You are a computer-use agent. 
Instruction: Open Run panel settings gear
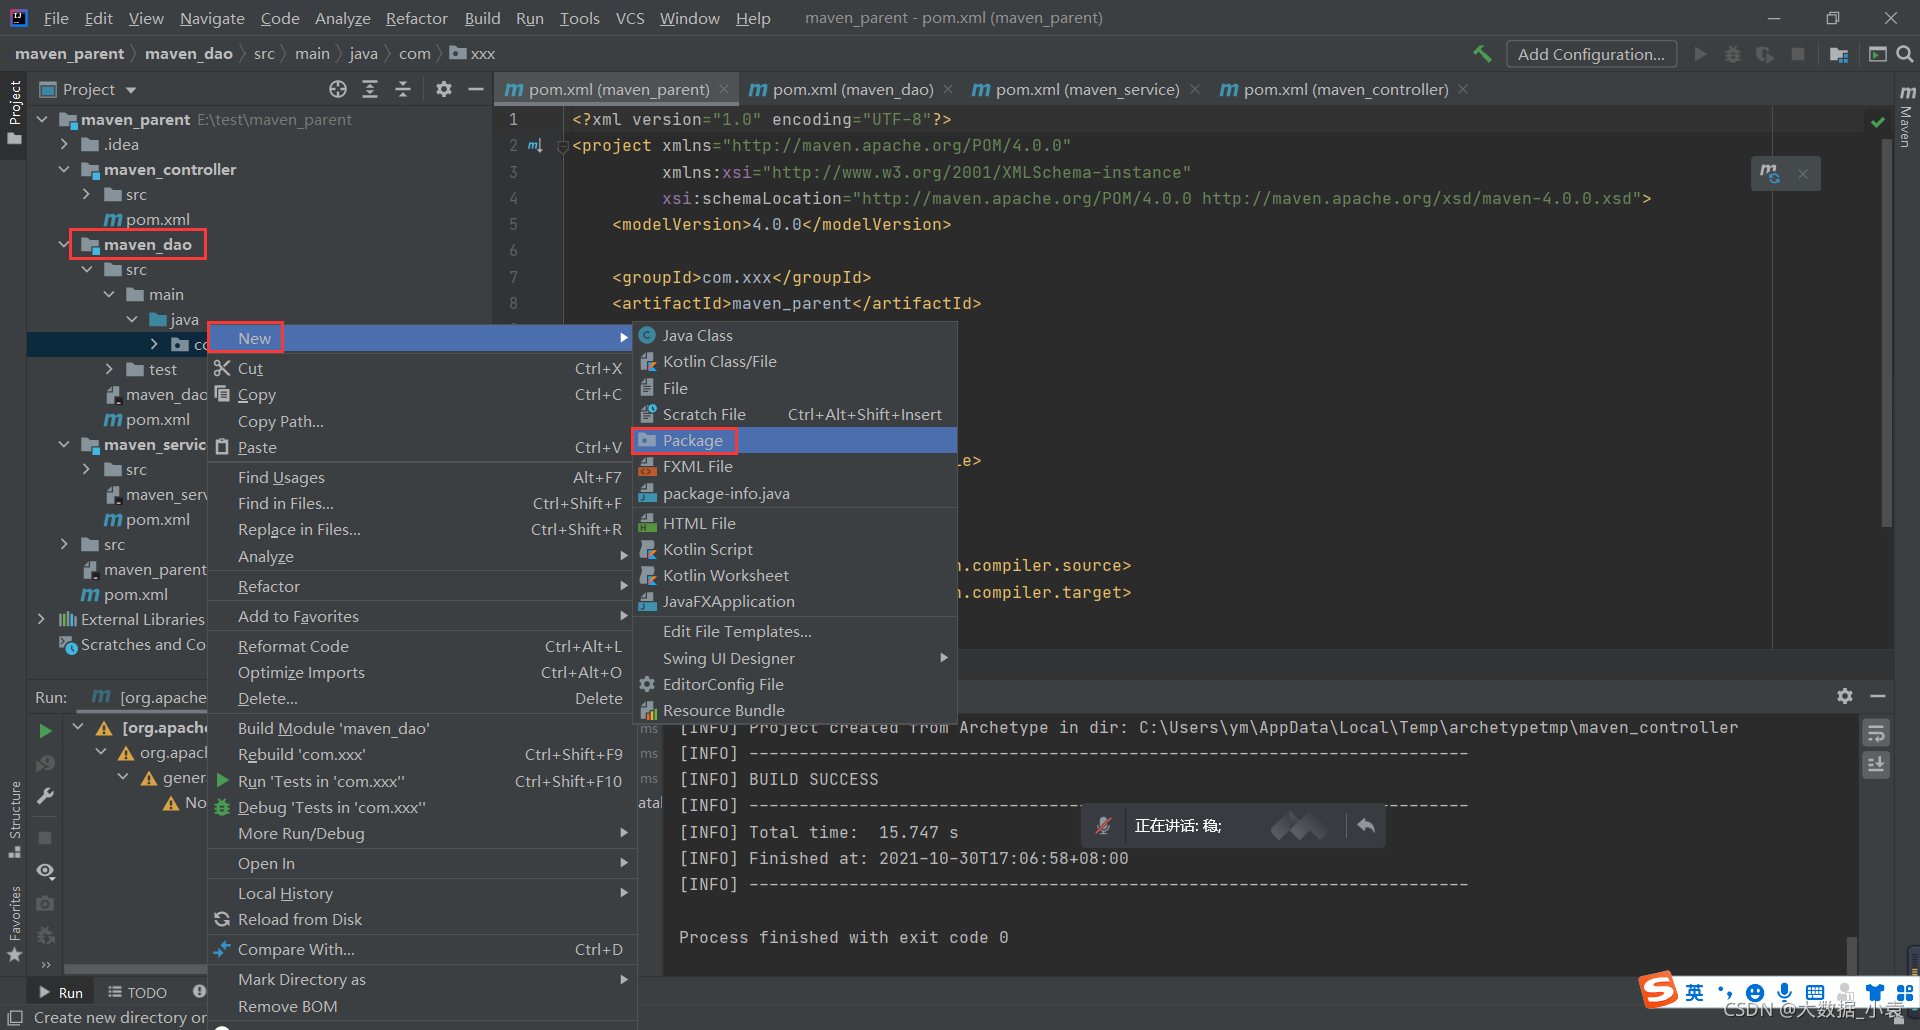click(x=1845, y=696)
